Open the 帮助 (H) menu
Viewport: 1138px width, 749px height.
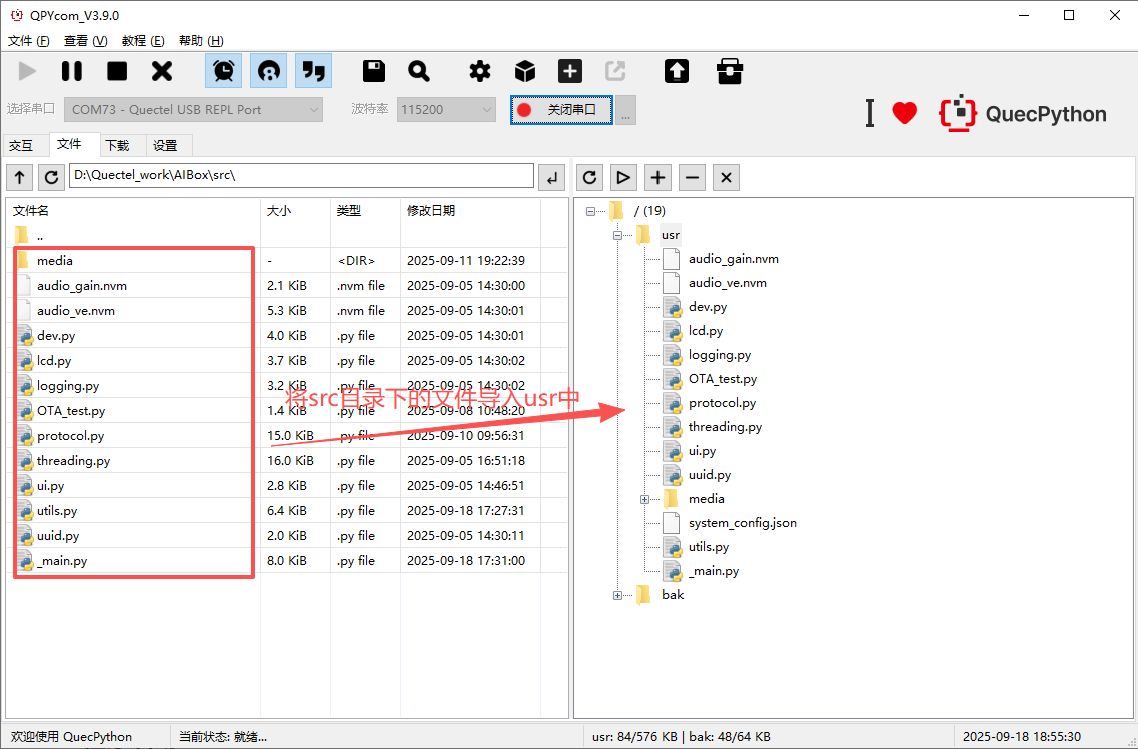tap(201, 41)
